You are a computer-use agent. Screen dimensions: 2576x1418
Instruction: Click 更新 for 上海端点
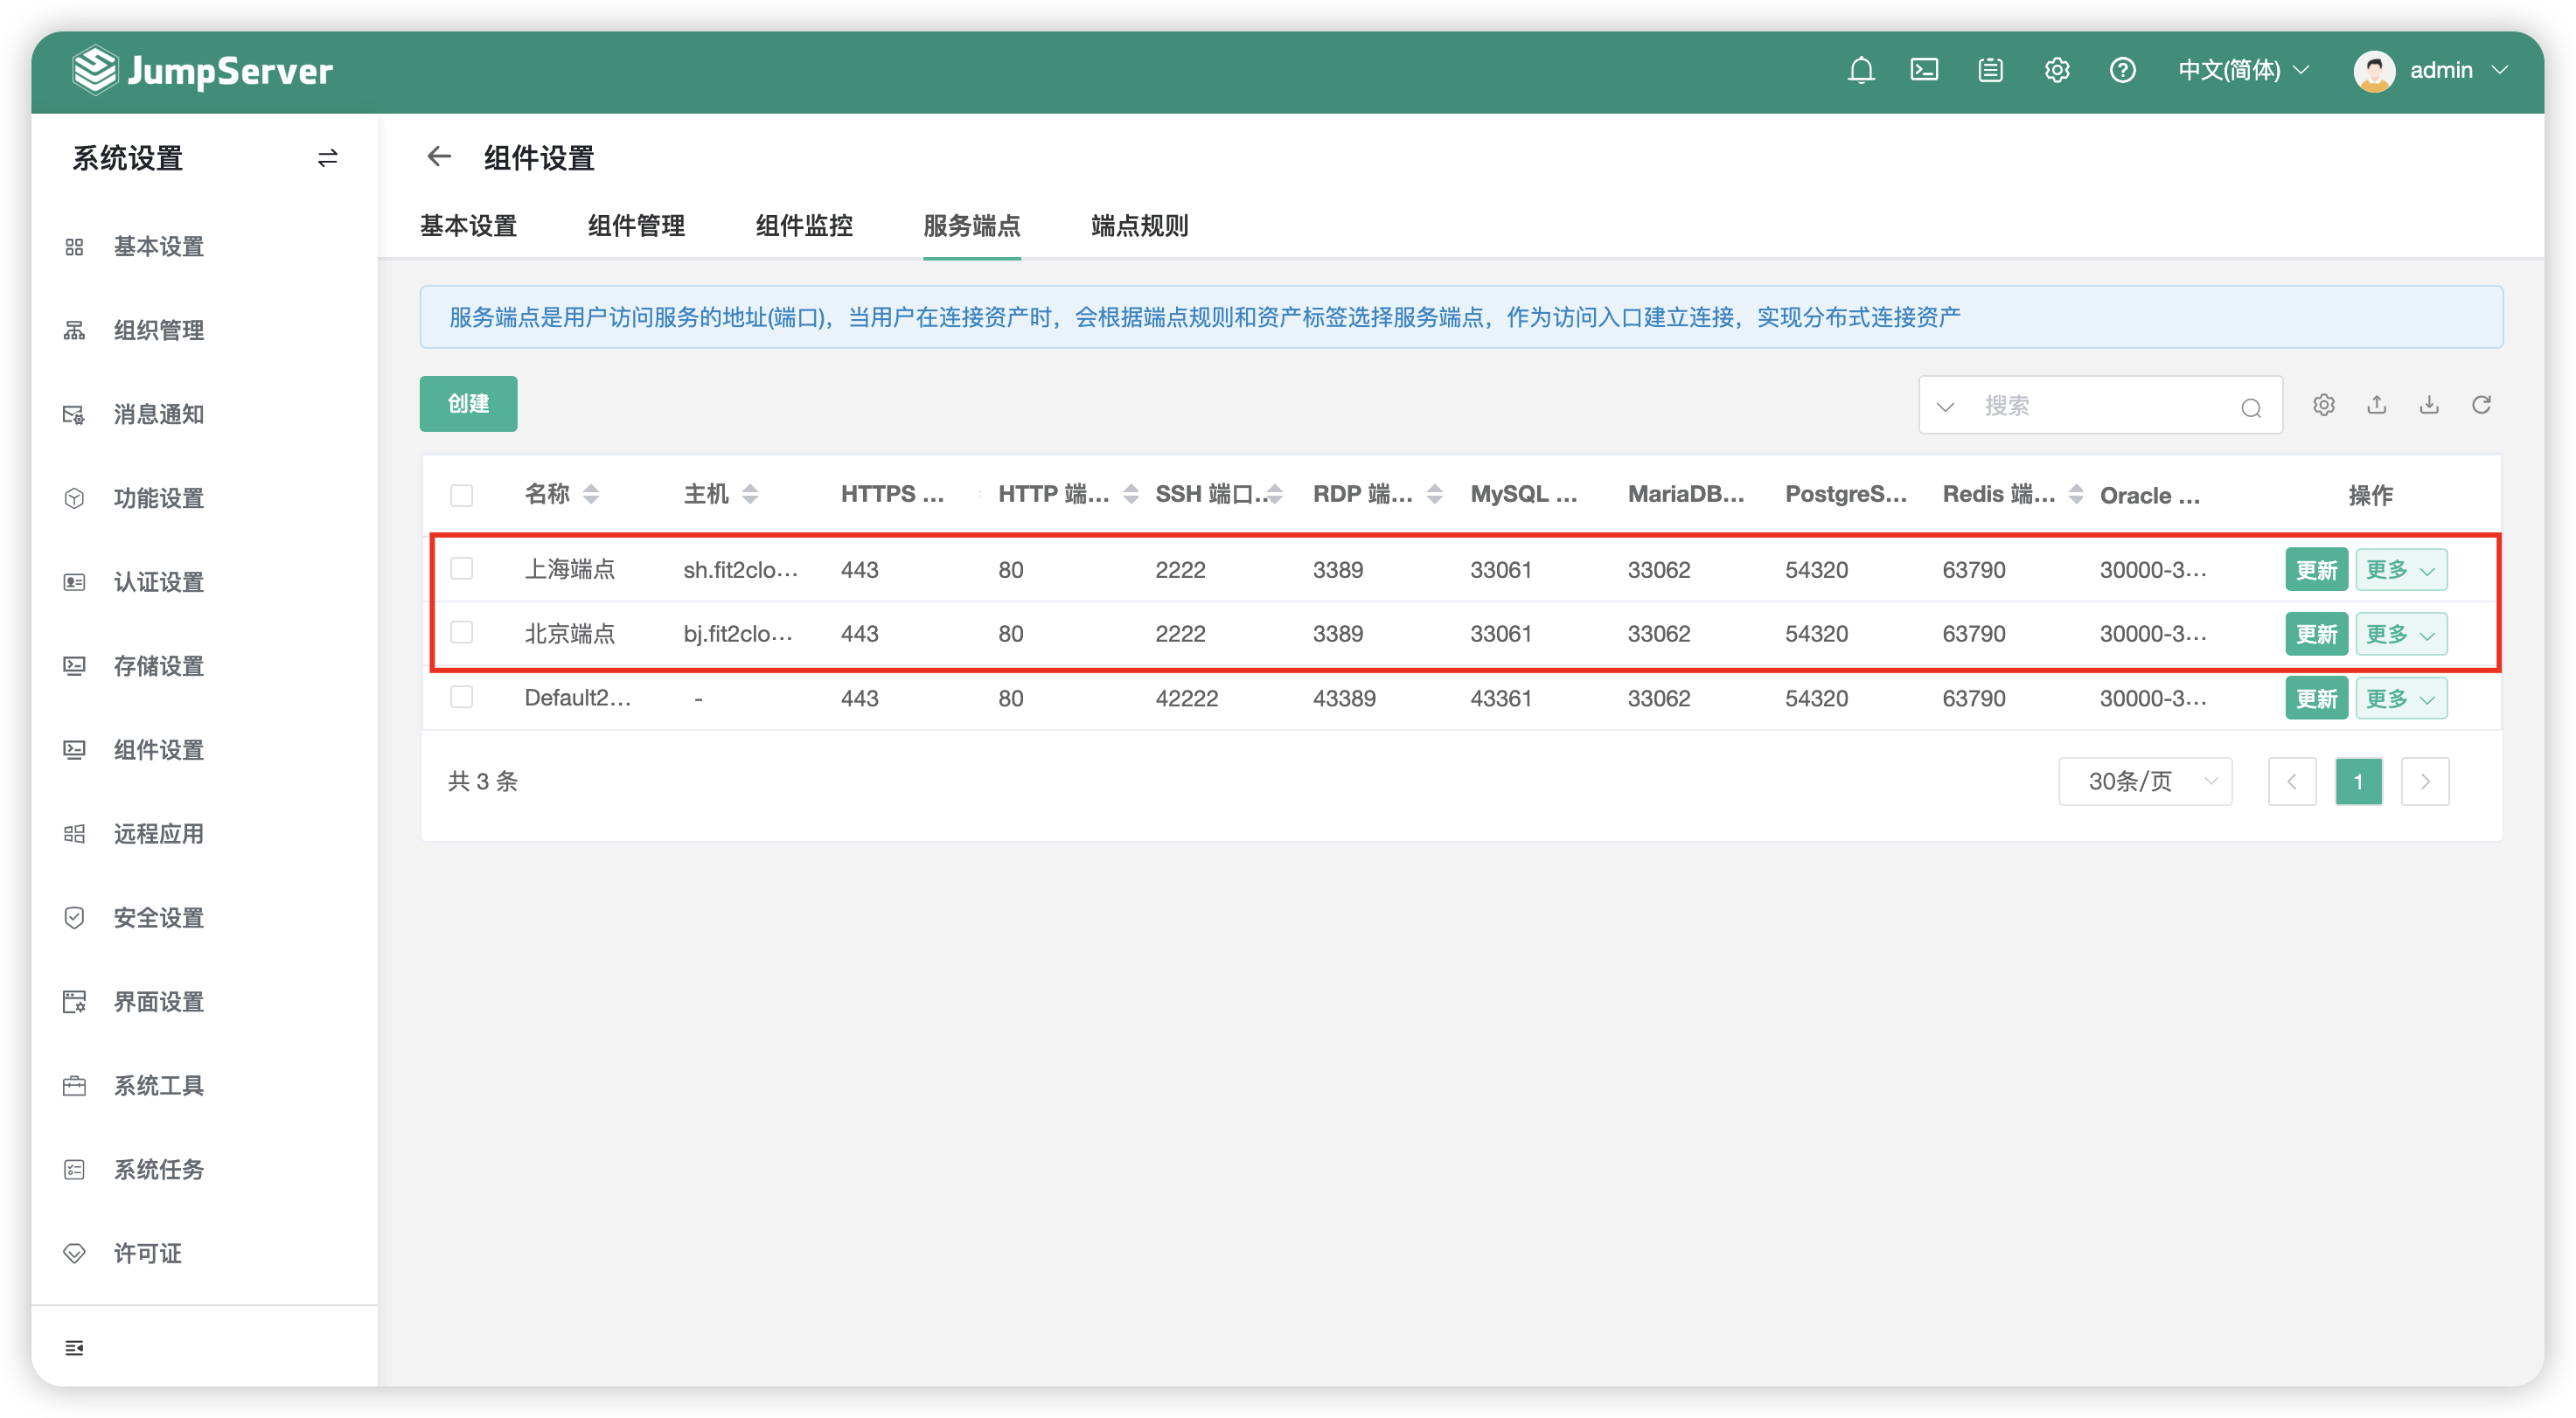2316,569
